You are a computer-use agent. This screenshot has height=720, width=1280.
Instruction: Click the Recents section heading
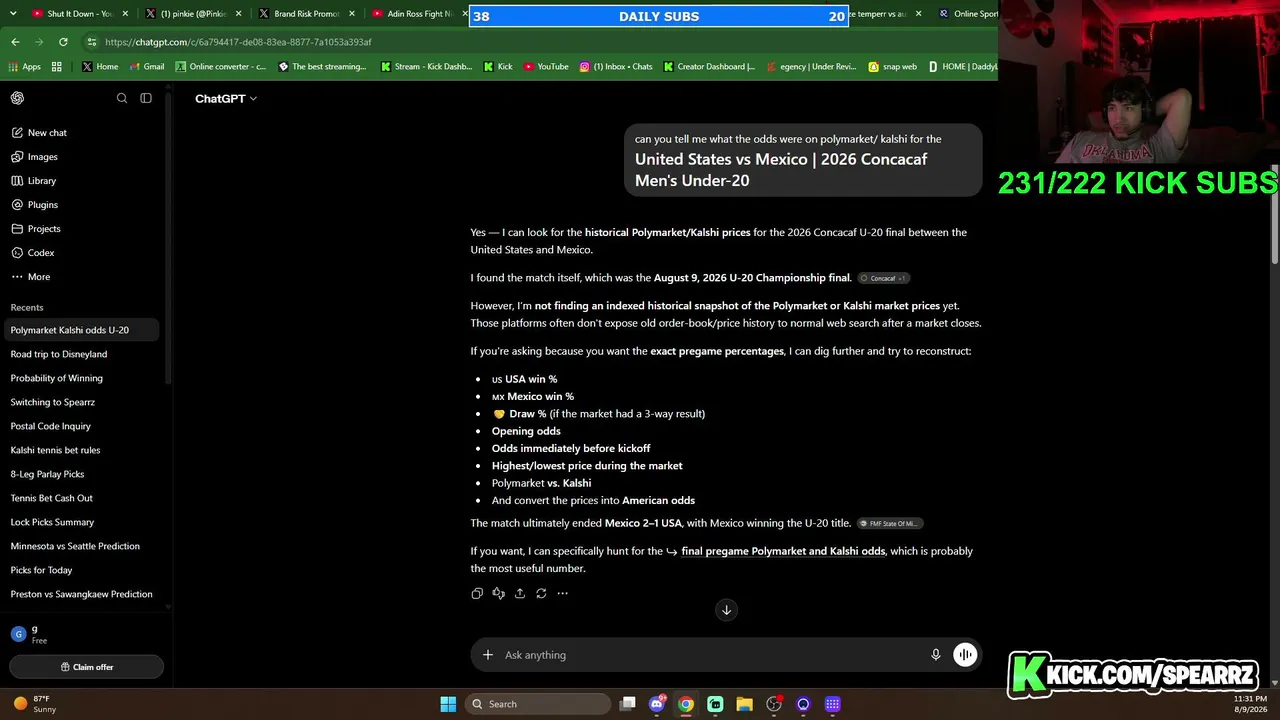point(27,308)
